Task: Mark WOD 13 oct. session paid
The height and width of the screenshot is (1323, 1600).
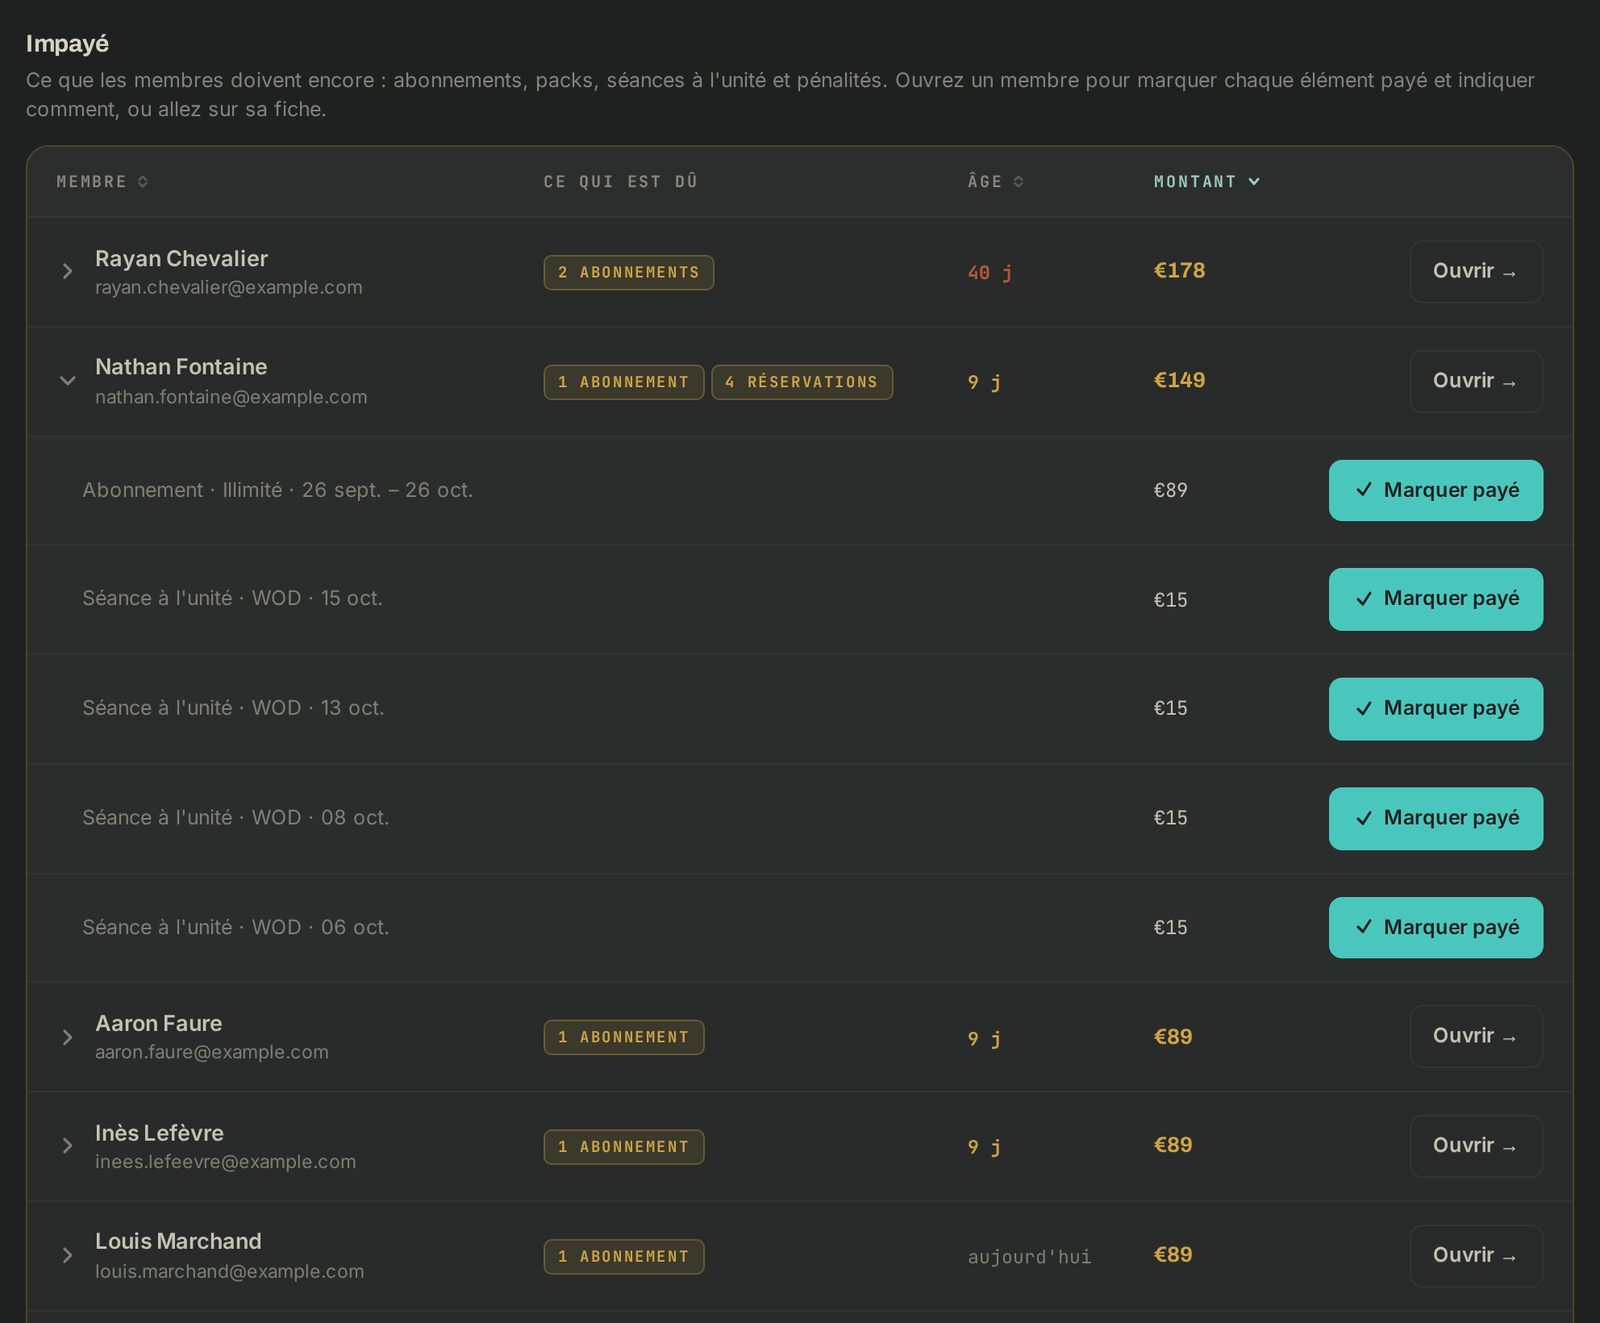Action: point(1436,709)
